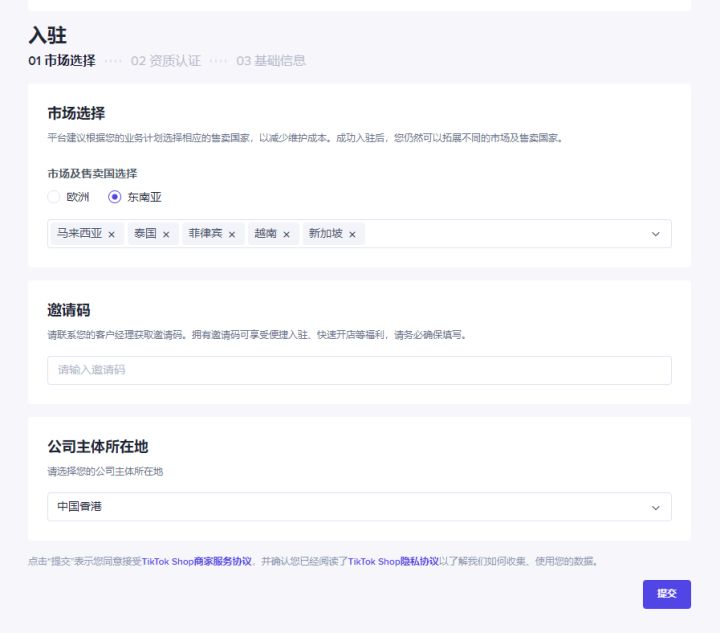Viewport: 720px width, 633px height.
Task: Open the TikTok Shop隐私协议 link
Action: 394,561
